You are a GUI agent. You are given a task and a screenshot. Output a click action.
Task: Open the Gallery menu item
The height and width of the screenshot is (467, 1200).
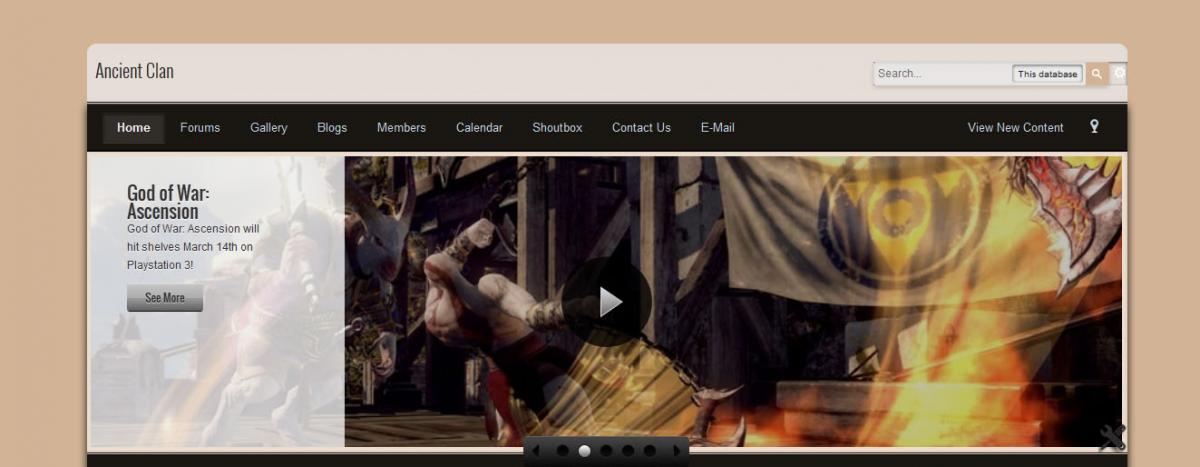tap(269, 128)
